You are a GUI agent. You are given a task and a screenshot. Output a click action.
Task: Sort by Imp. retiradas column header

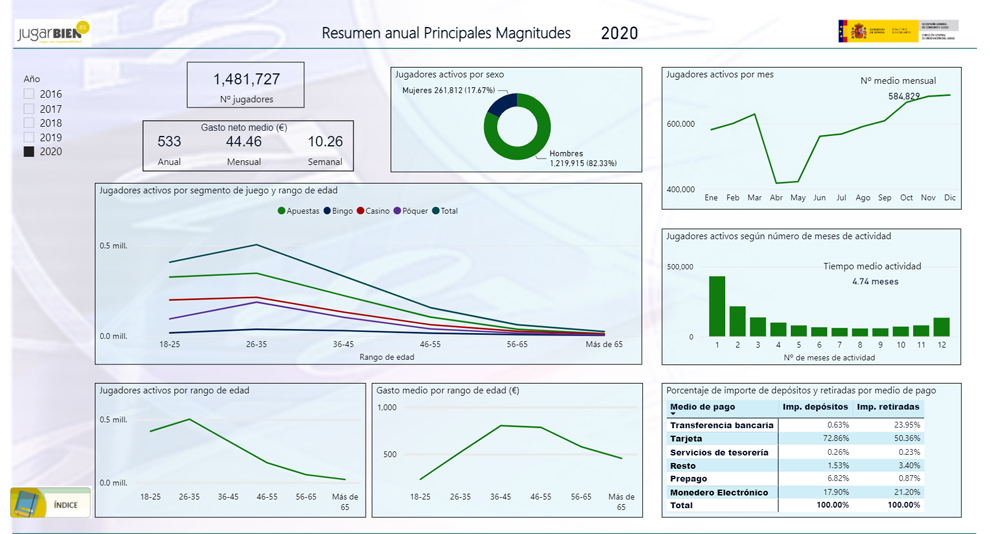point(888,407)
